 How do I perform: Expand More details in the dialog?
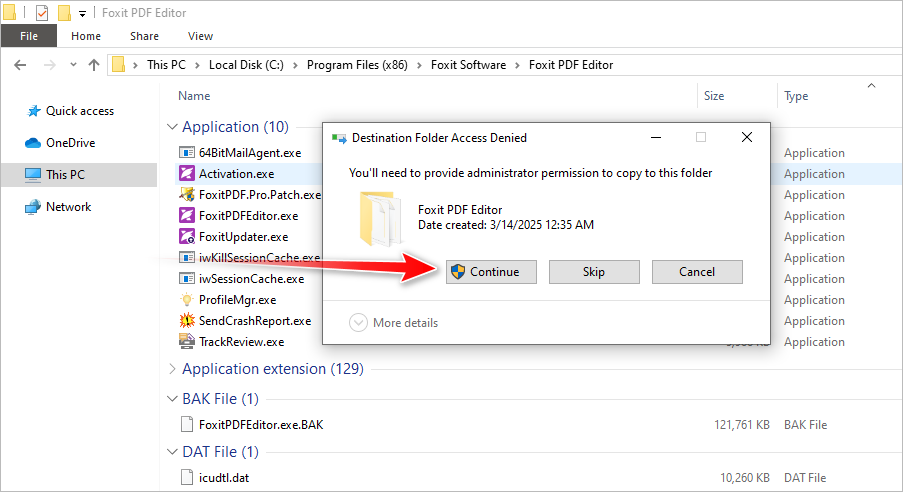(394, 323)
